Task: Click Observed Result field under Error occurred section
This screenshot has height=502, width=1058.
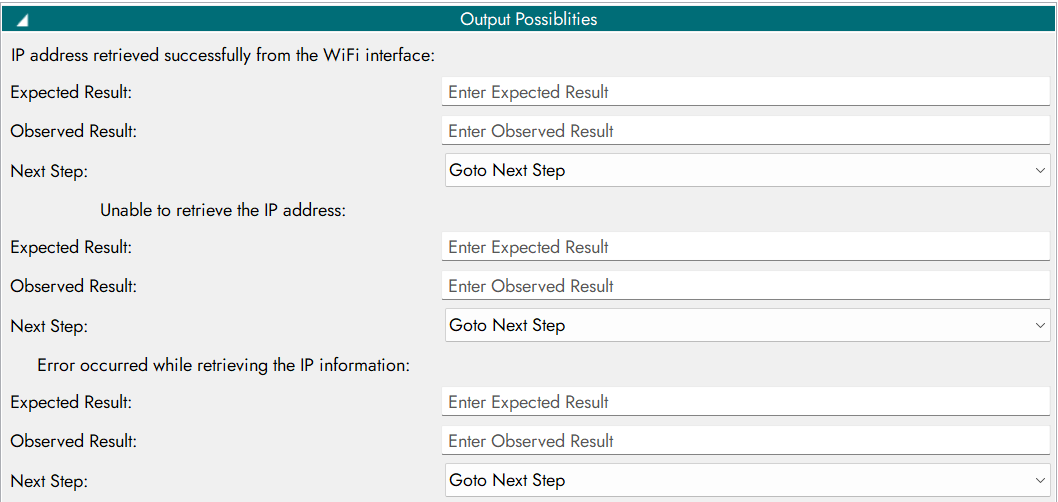Action: pos(745,441)
